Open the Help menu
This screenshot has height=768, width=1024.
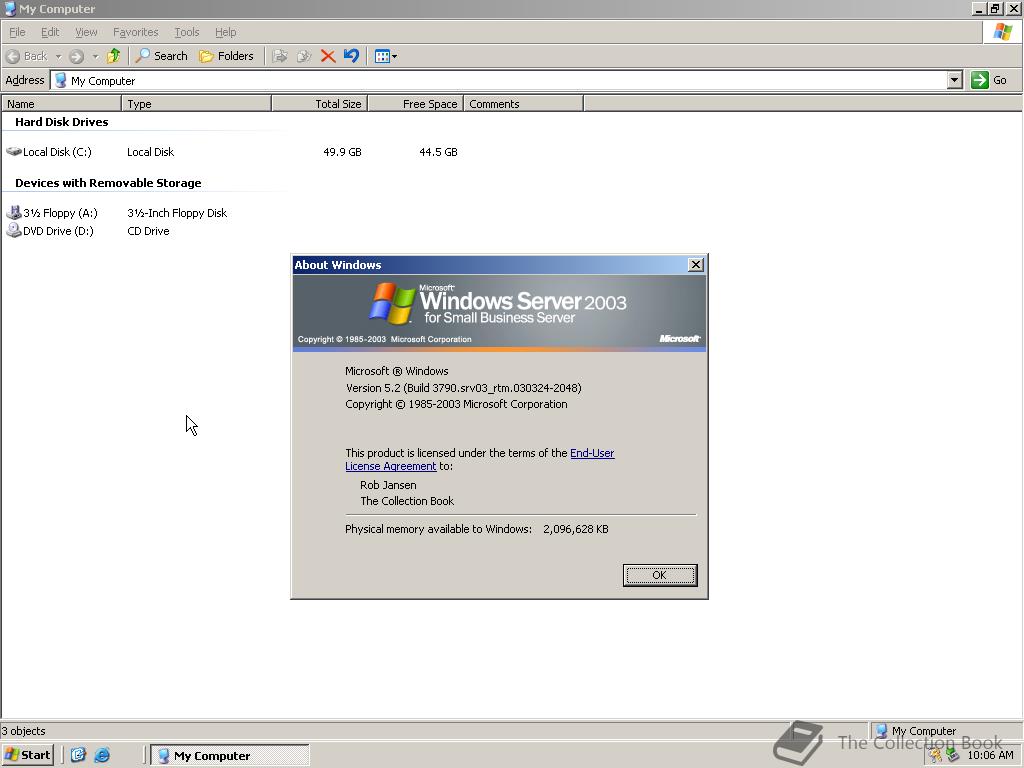(225, 32)
